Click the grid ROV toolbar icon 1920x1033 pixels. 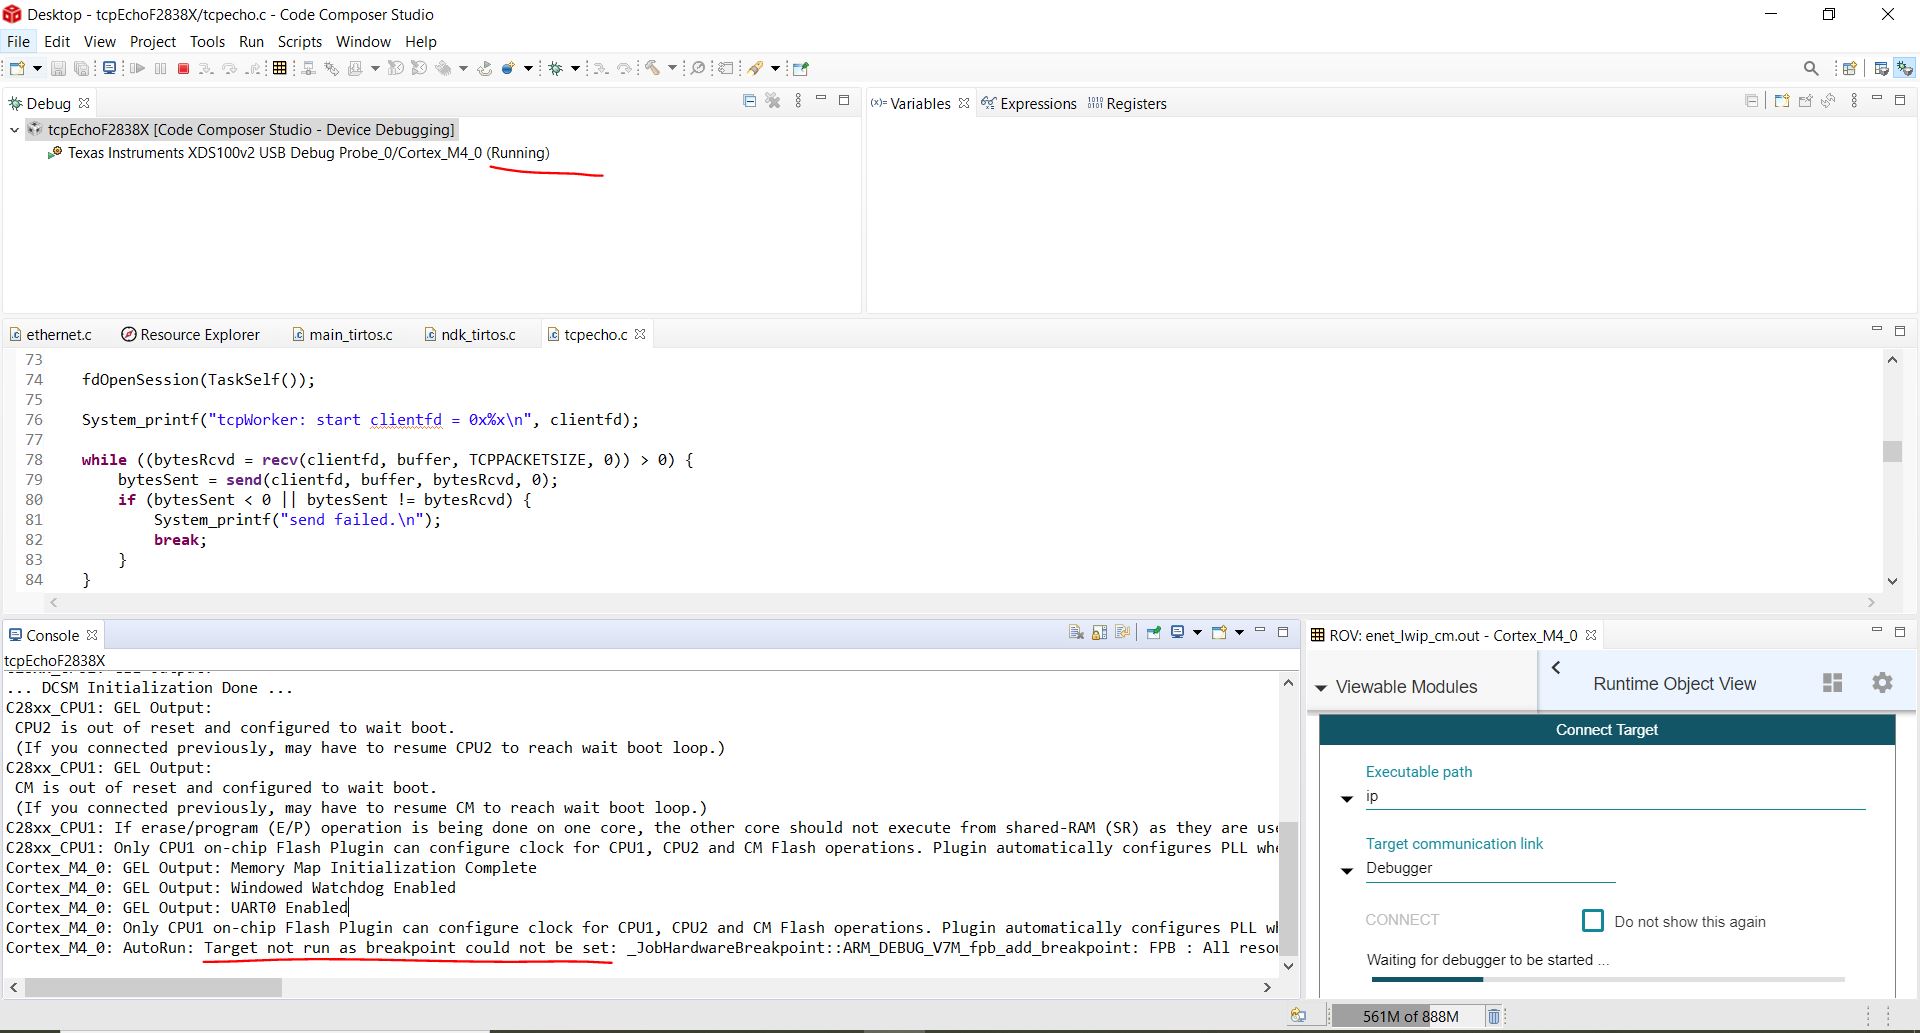tap(280, 68)
